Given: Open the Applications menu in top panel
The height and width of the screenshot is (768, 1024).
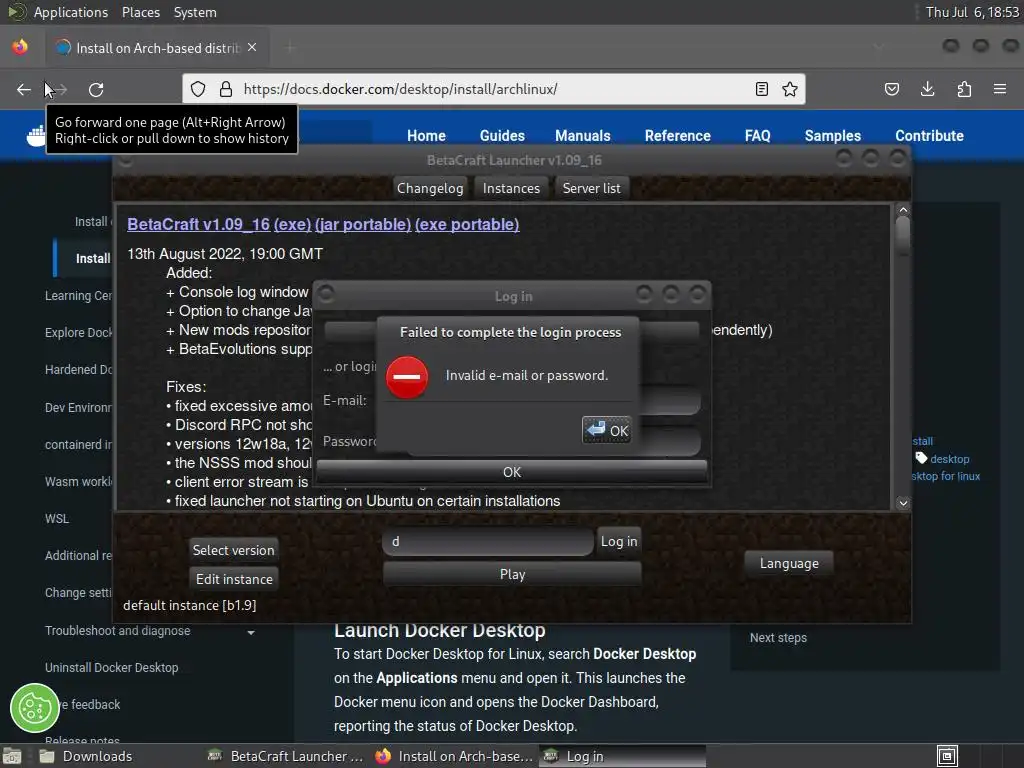Looking at the screenshot, I should click(x=71, y=12).
